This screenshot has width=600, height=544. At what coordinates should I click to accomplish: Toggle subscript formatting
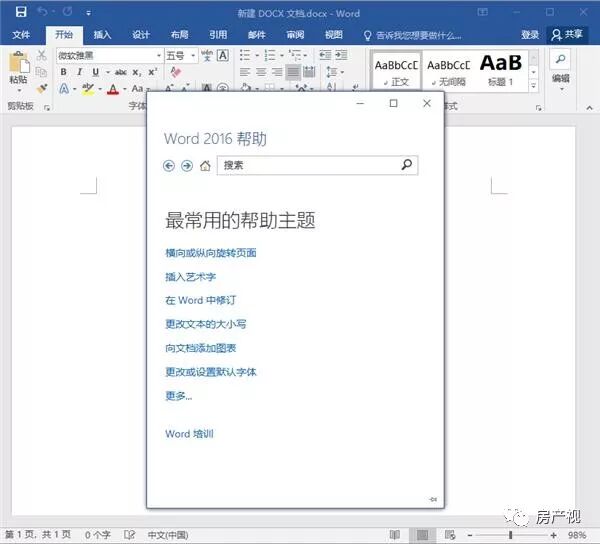point(137,72)
